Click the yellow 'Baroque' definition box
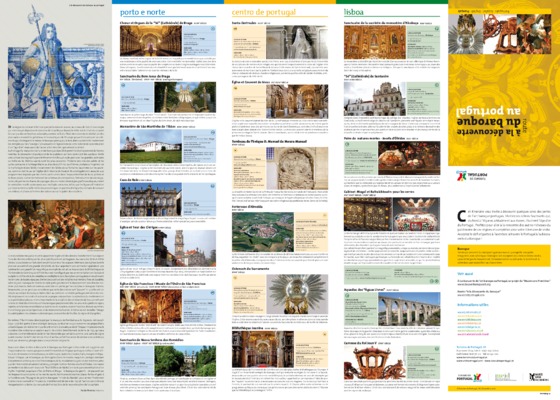Image resolution: width=560 pixels, height=400 pixels. coord(499,256)
